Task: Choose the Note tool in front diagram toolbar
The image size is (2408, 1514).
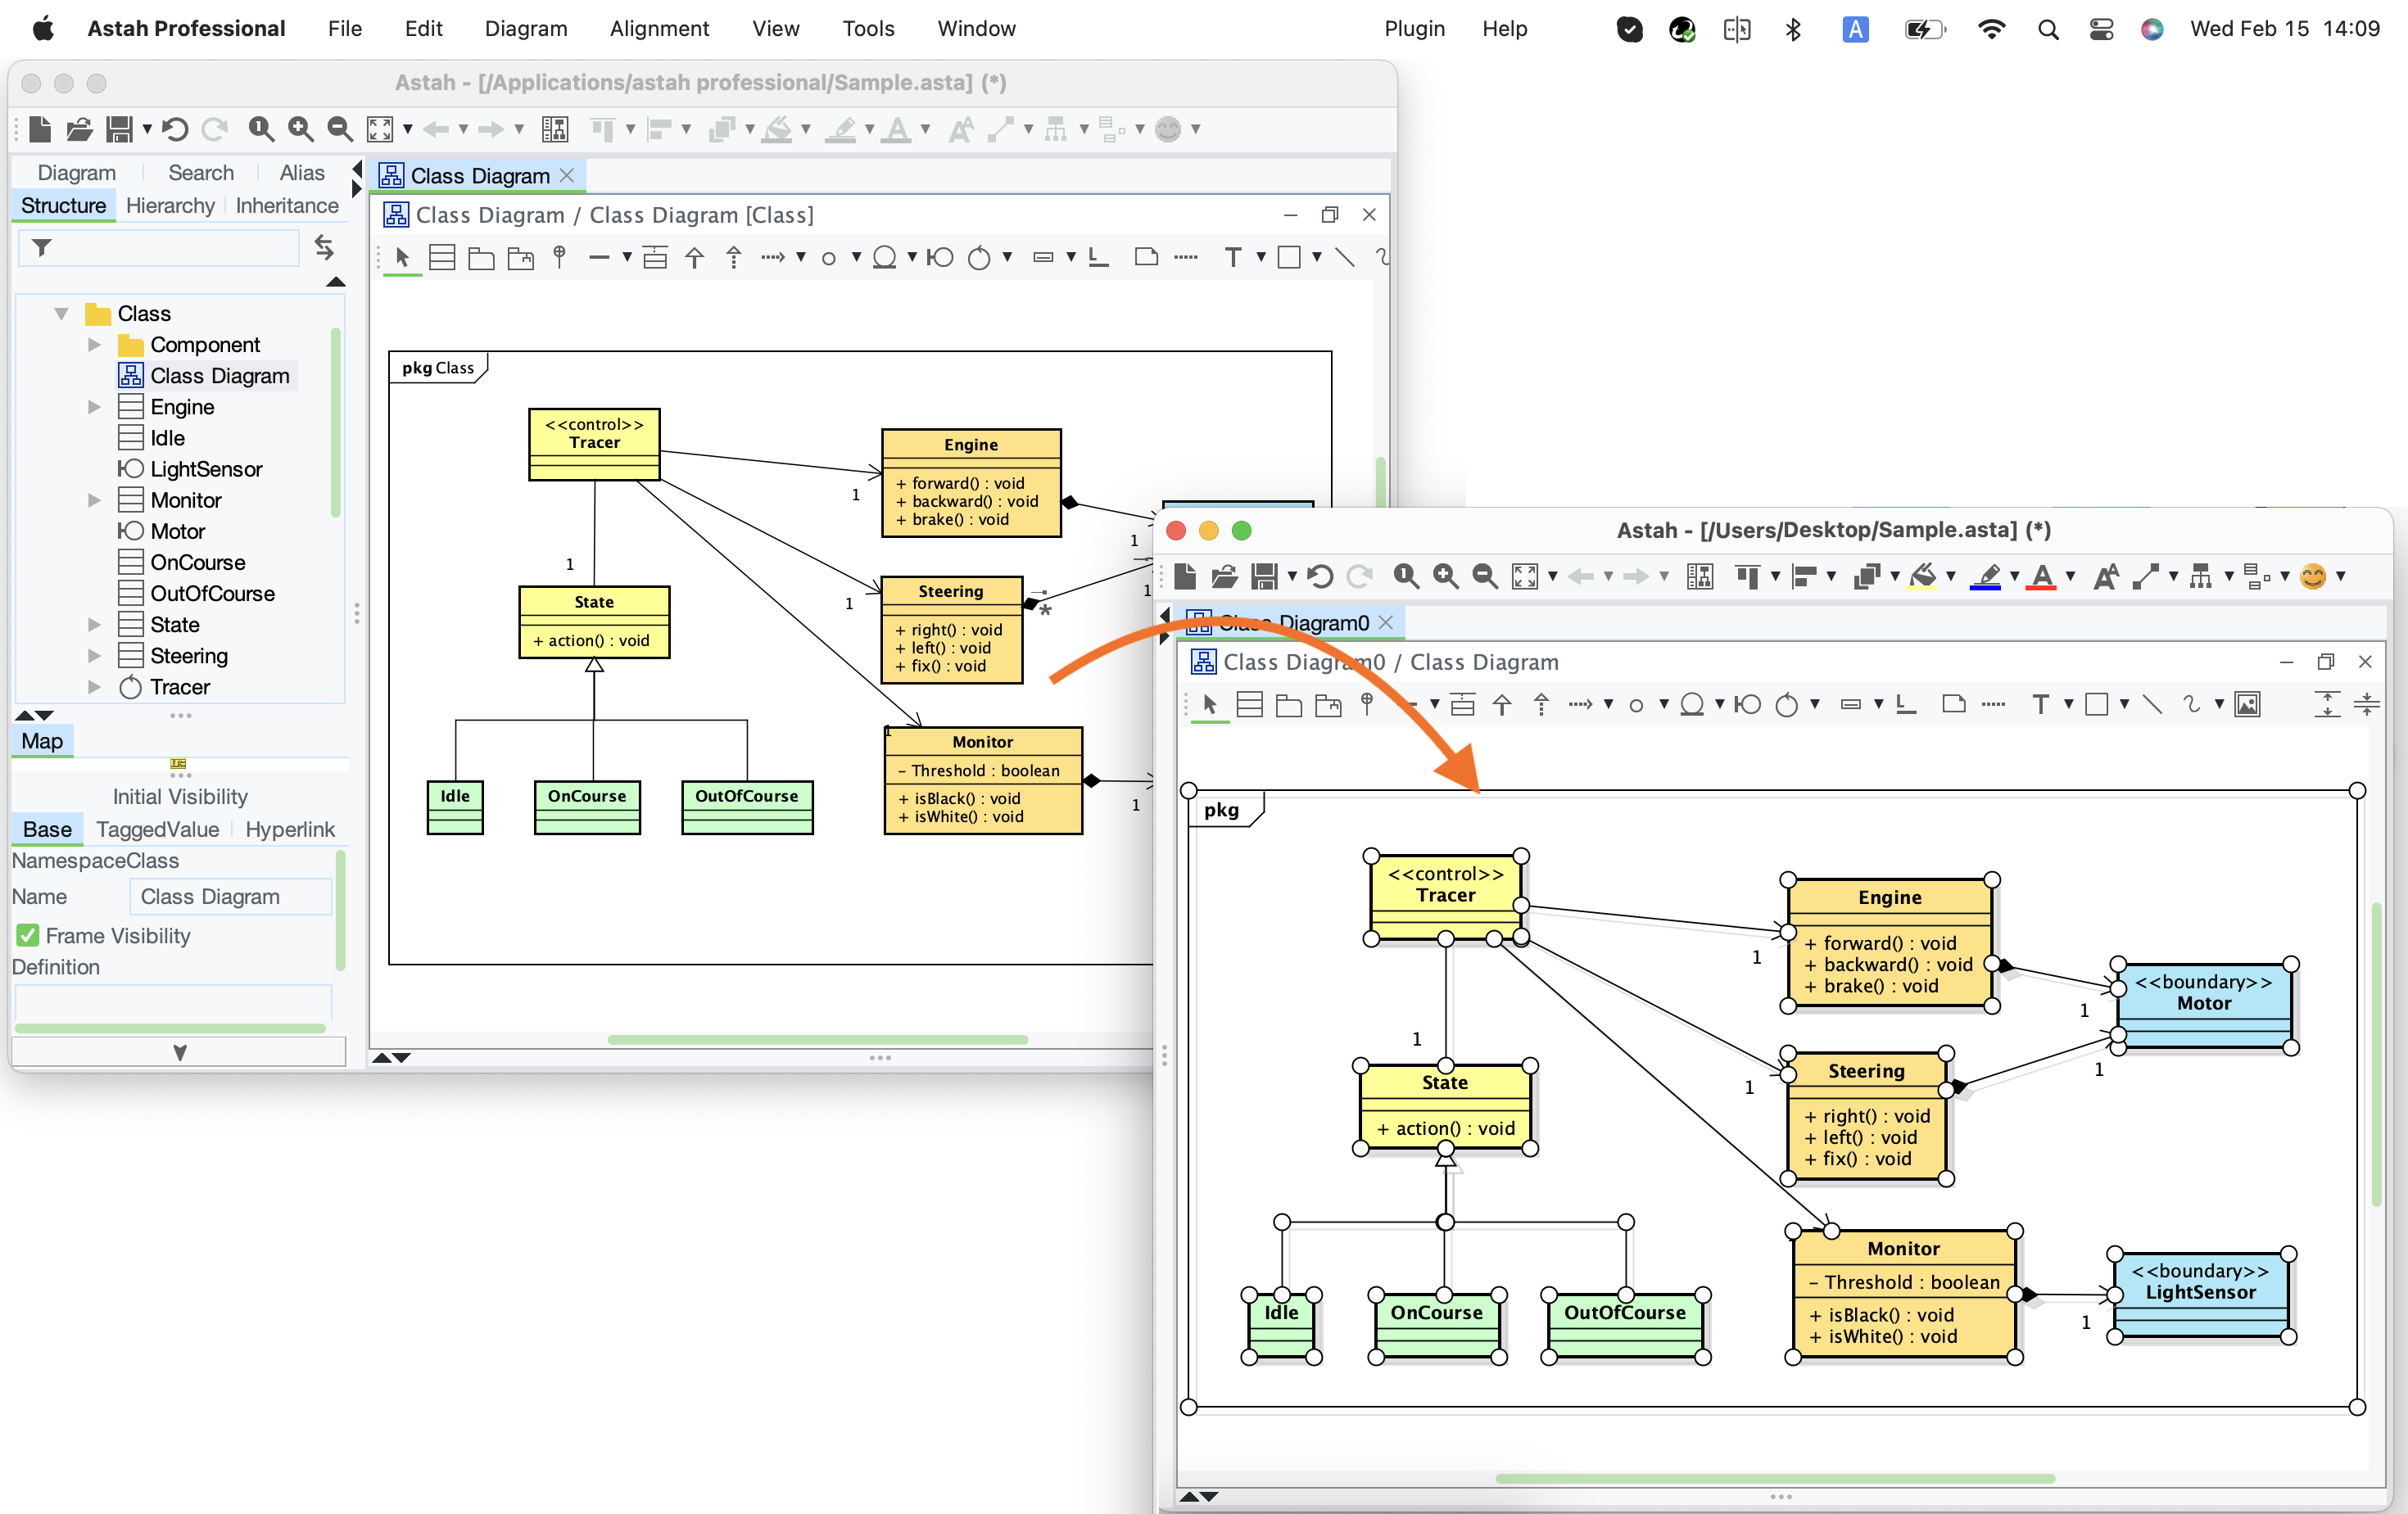Action: pos(1953,704)
